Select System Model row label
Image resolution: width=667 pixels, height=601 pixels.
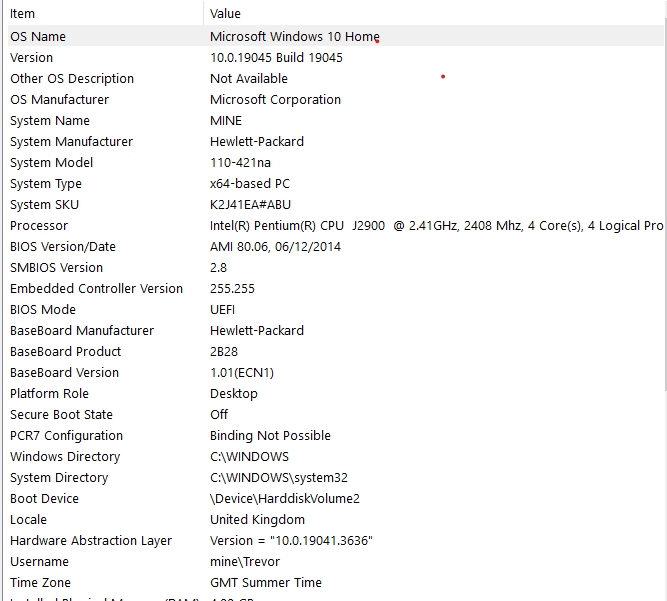click(x=51, y=162)
